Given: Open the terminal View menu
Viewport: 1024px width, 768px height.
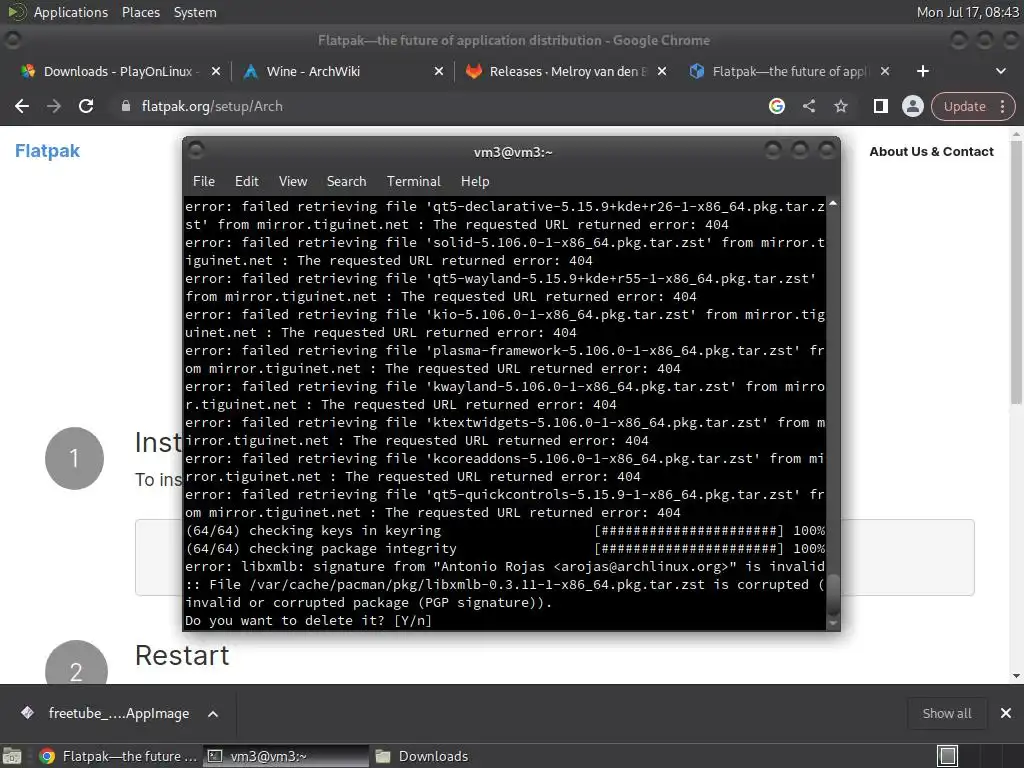Looking at the screenshot, I should coord(293,182).
